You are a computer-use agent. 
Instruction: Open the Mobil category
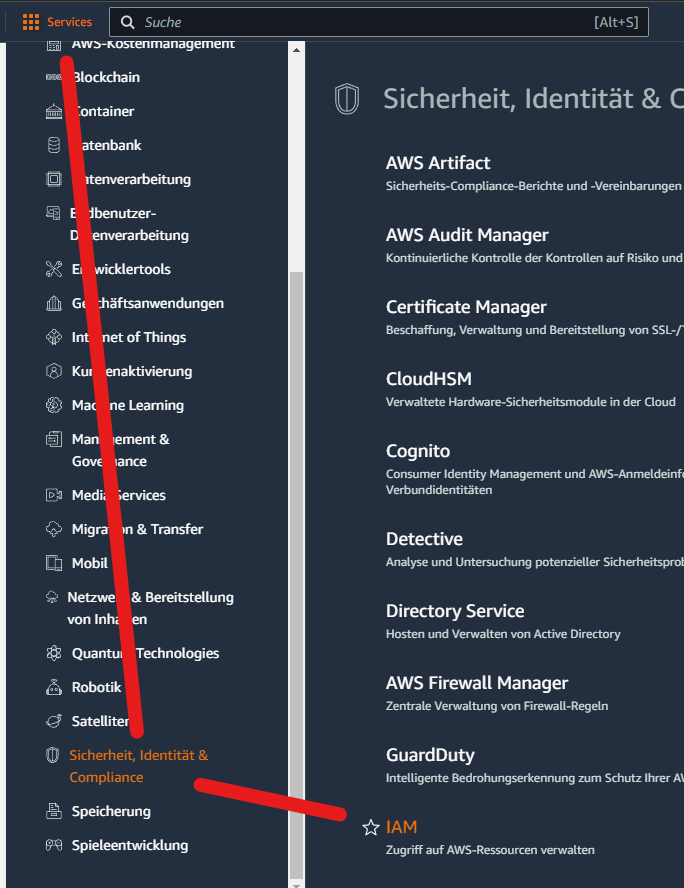click(x=89, y=563)
